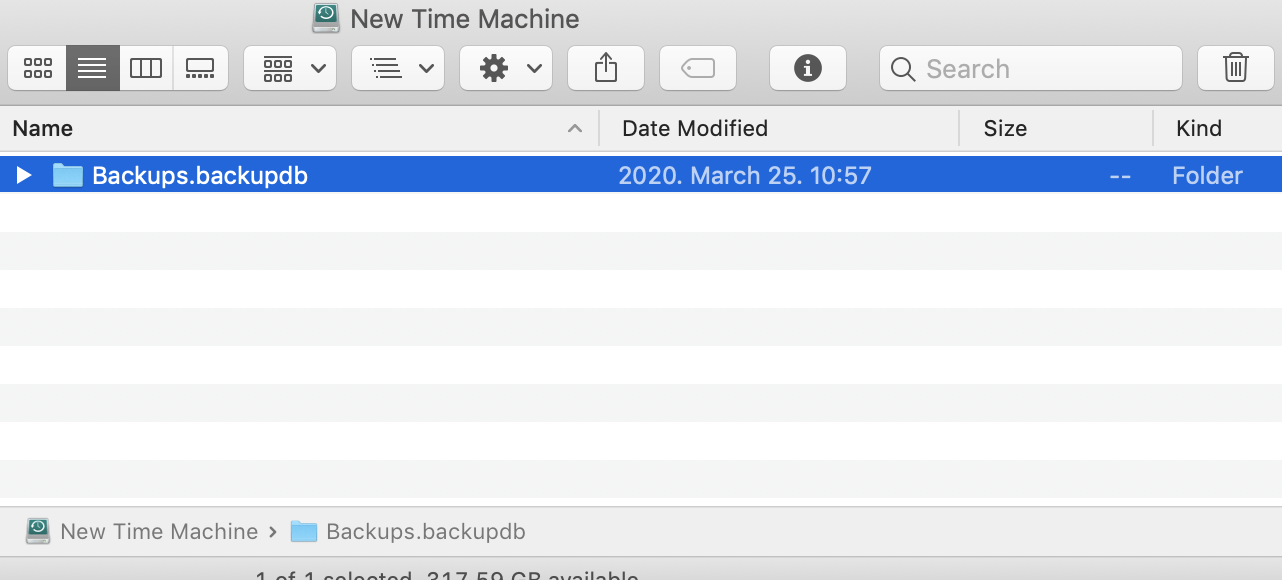Click the Share button

coord(606,68)
